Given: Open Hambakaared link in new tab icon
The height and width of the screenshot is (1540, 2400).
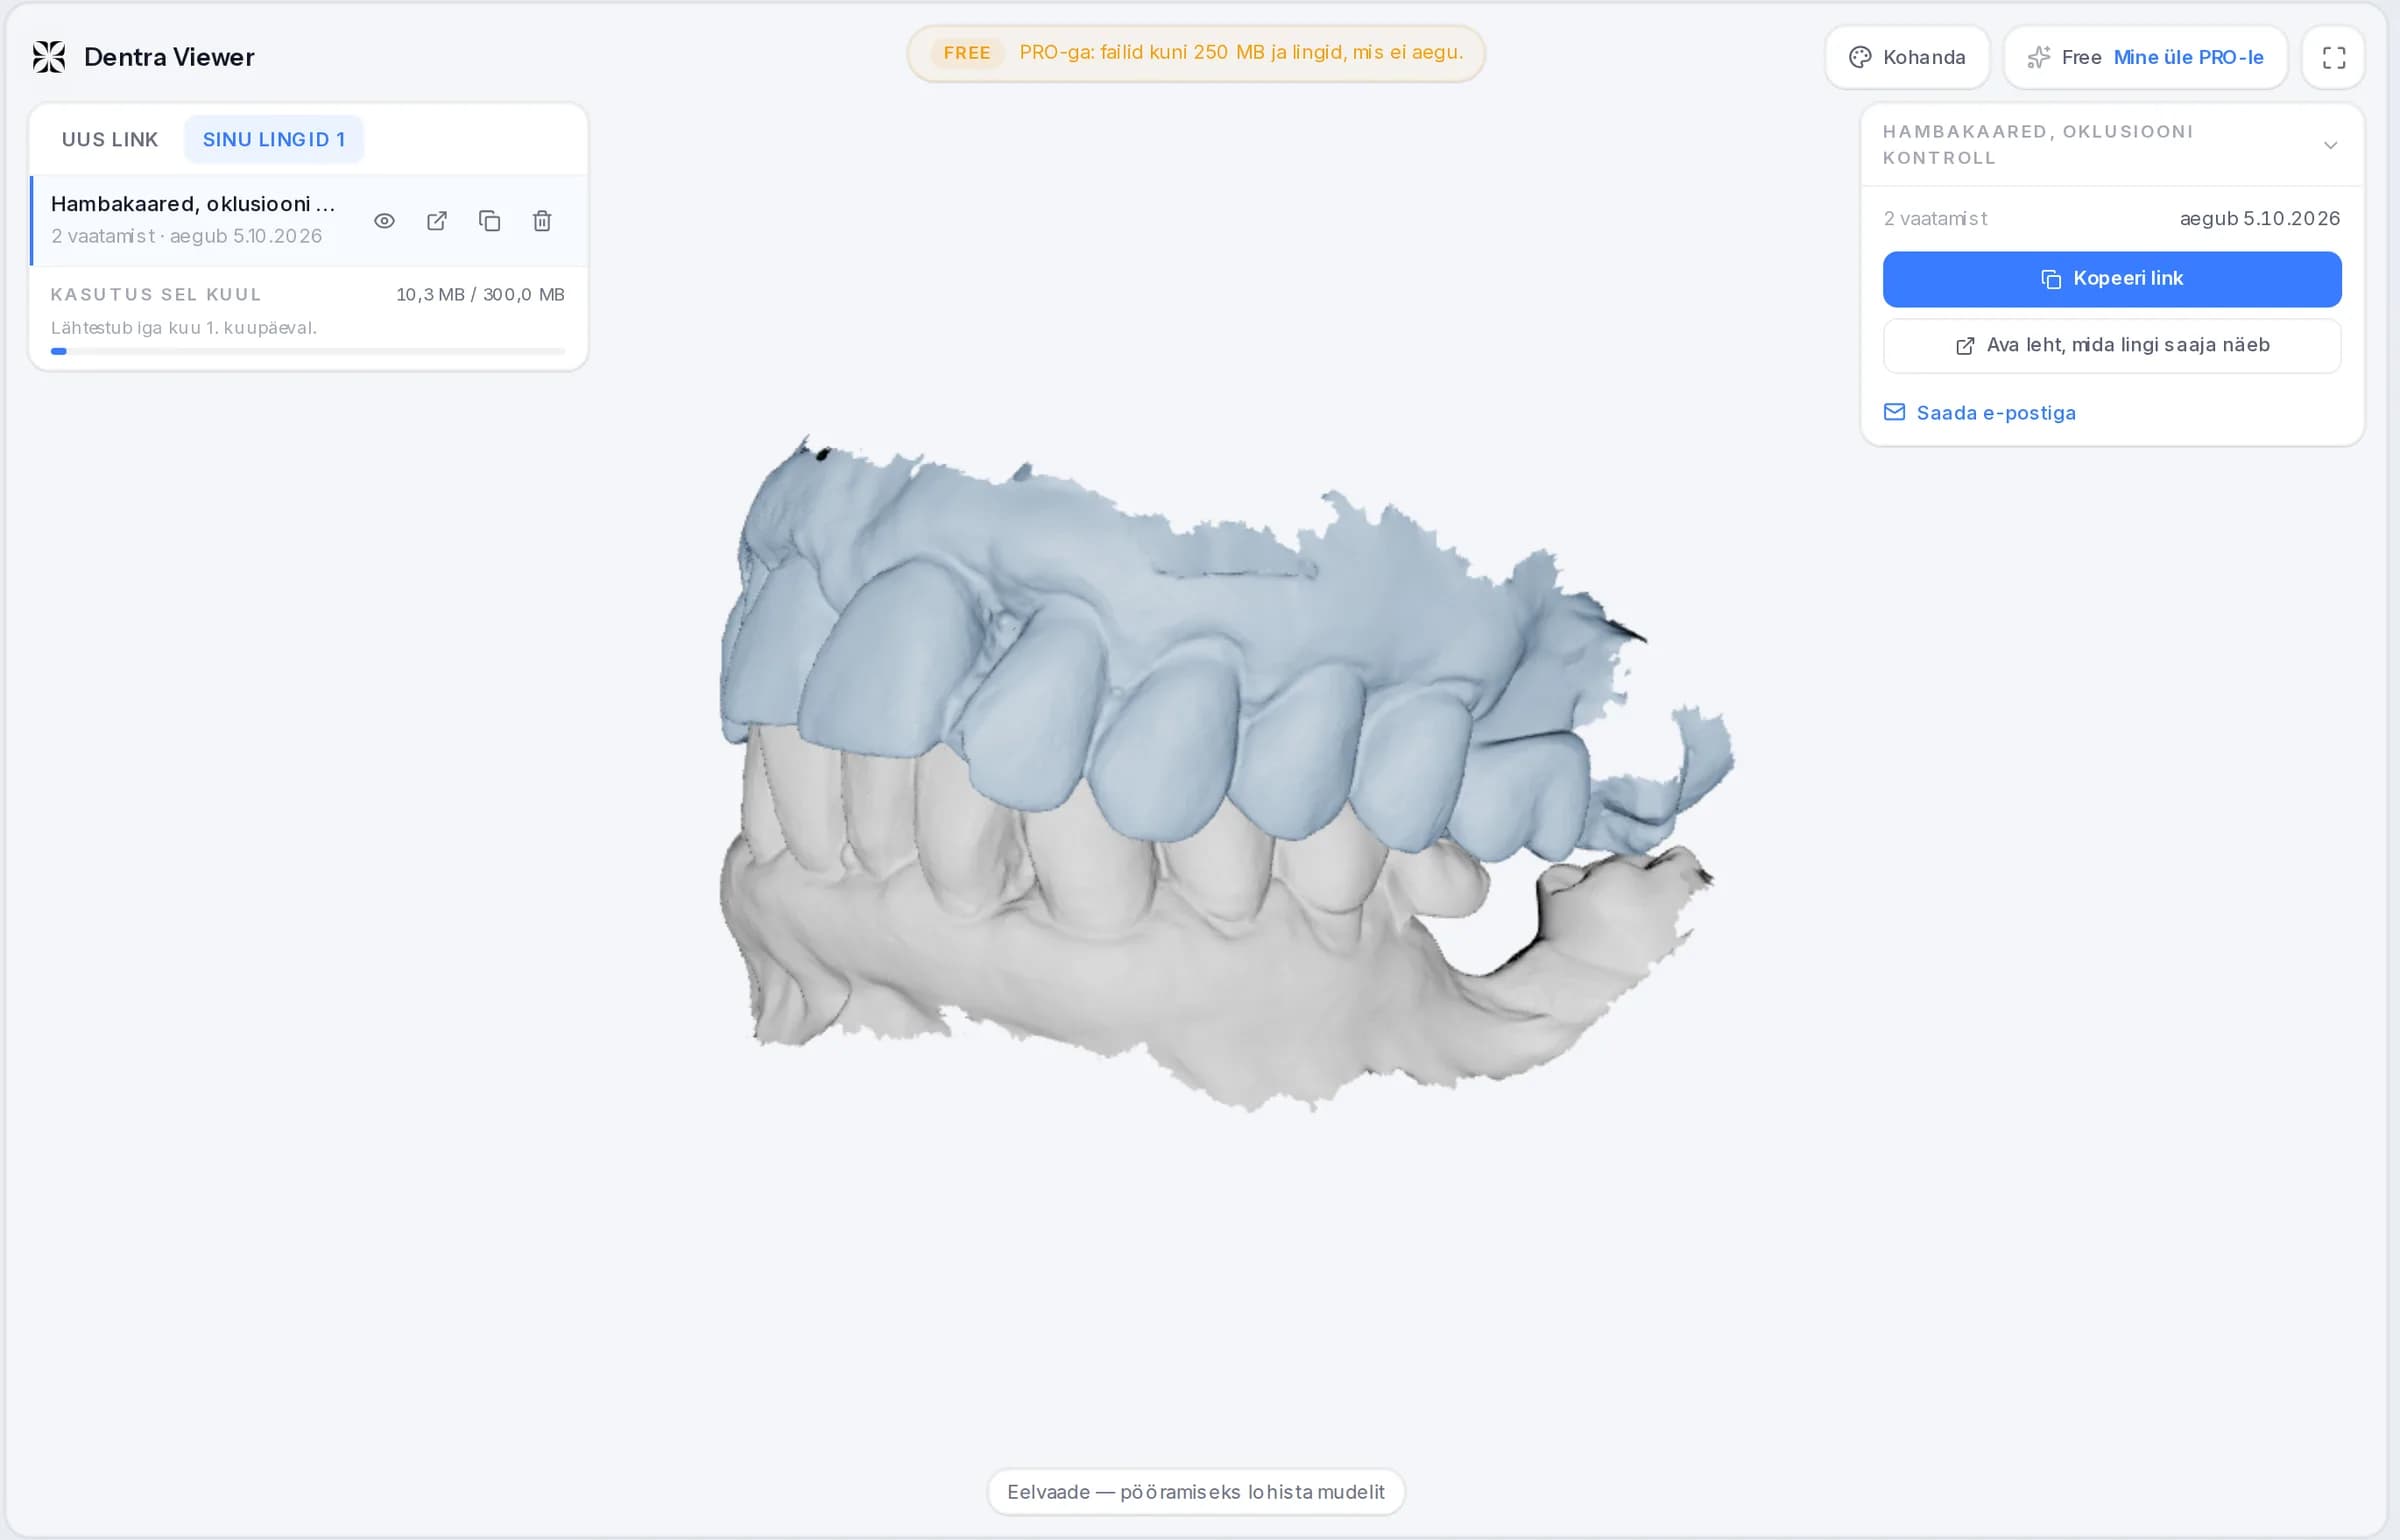Looking at the screenshot, I should [x=437, y=221].
